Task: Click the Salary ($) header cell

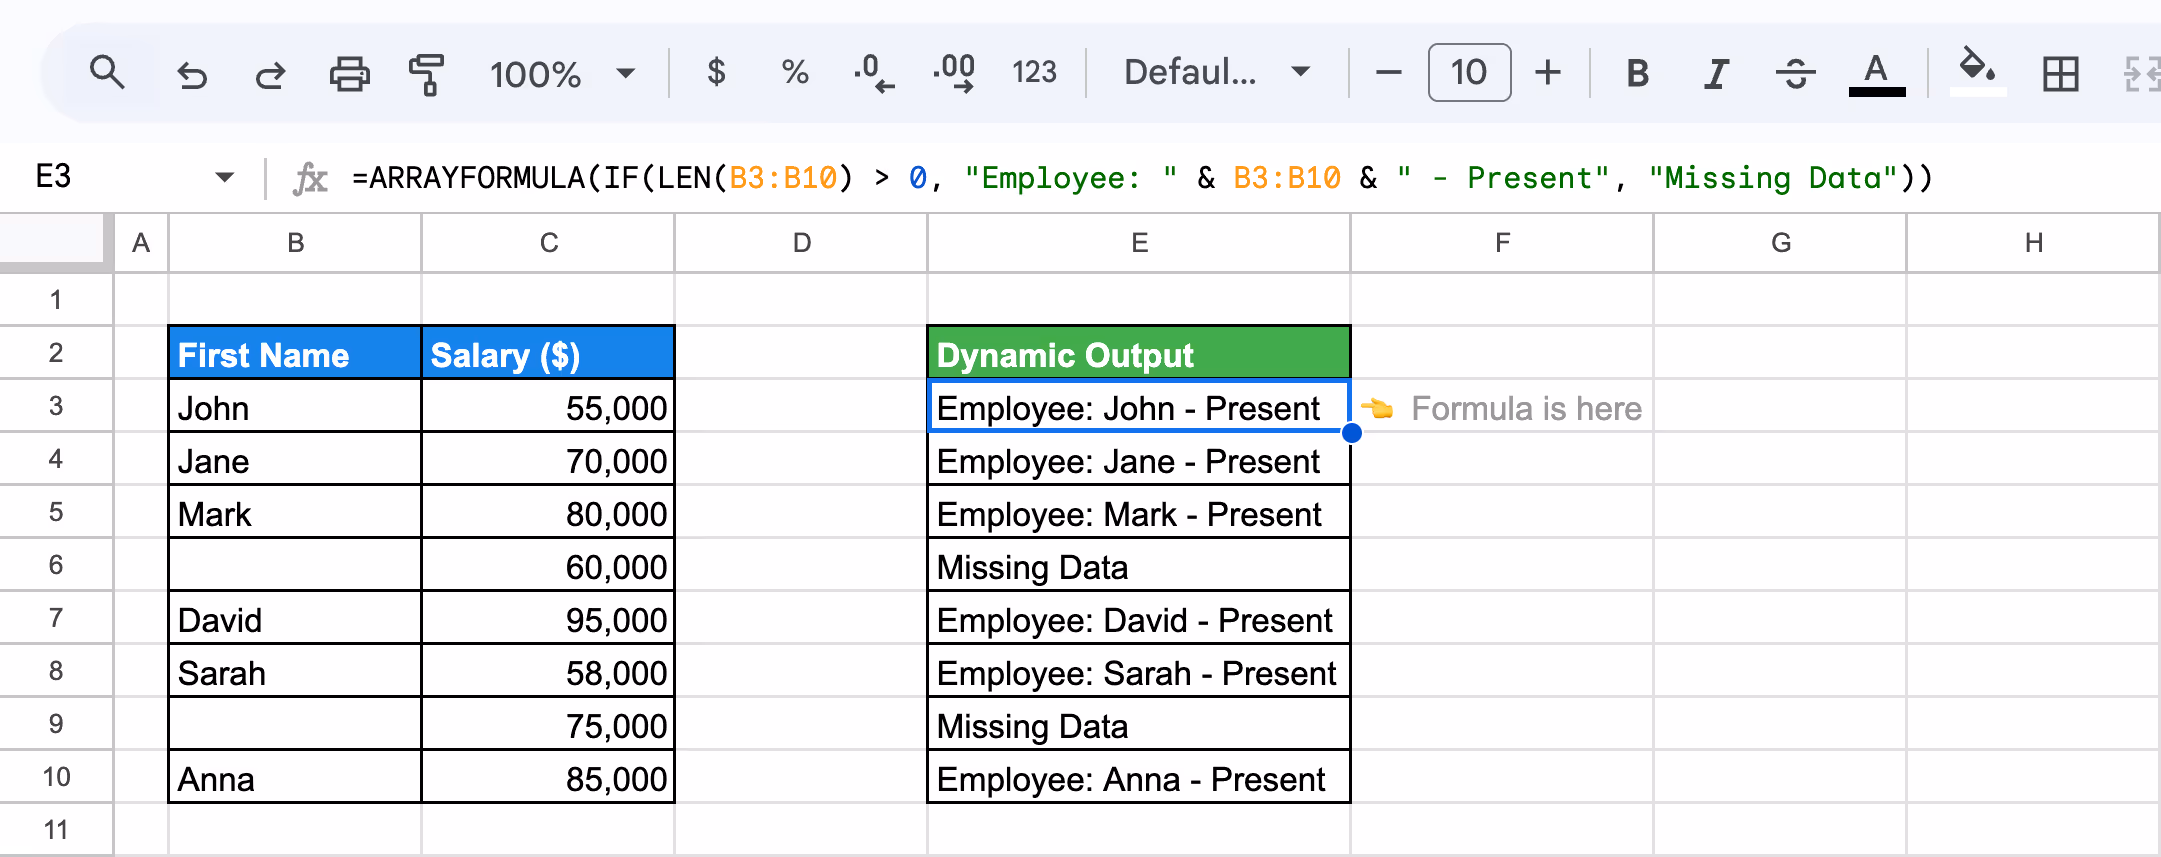Action: coord(548,353)
